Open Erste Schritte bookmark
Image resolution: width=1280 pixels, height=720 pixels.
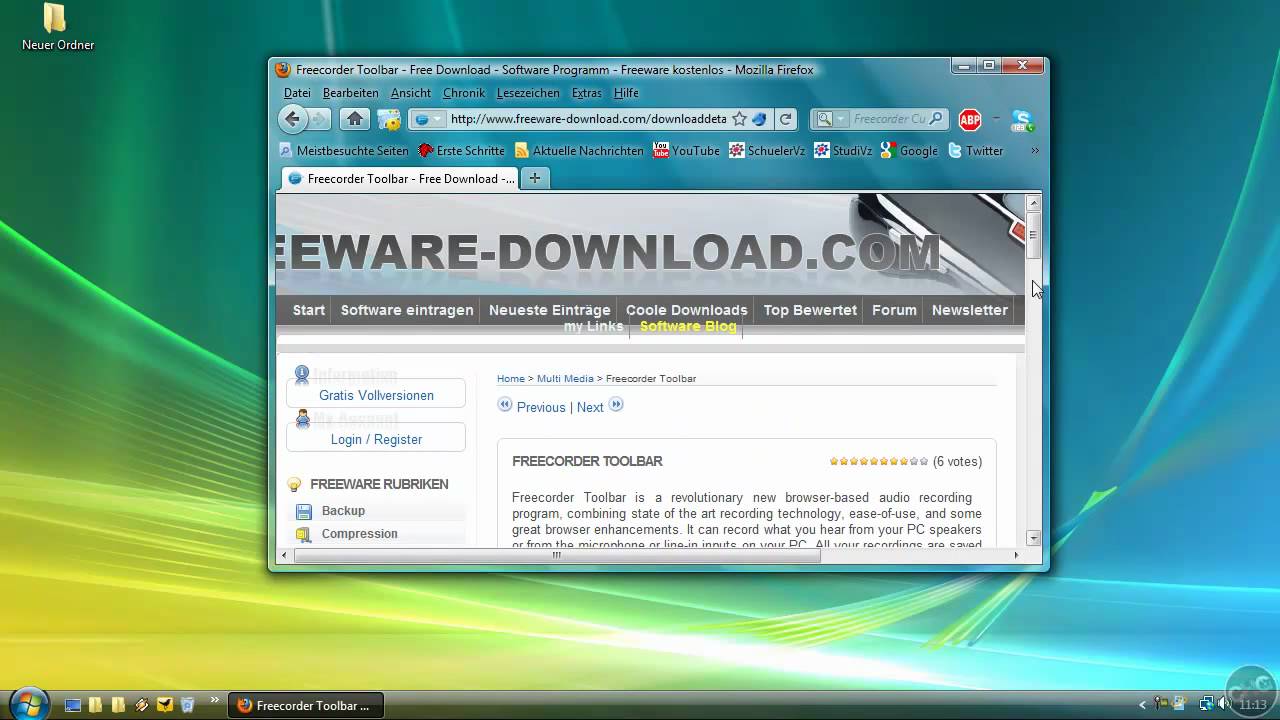click(461, 151)
